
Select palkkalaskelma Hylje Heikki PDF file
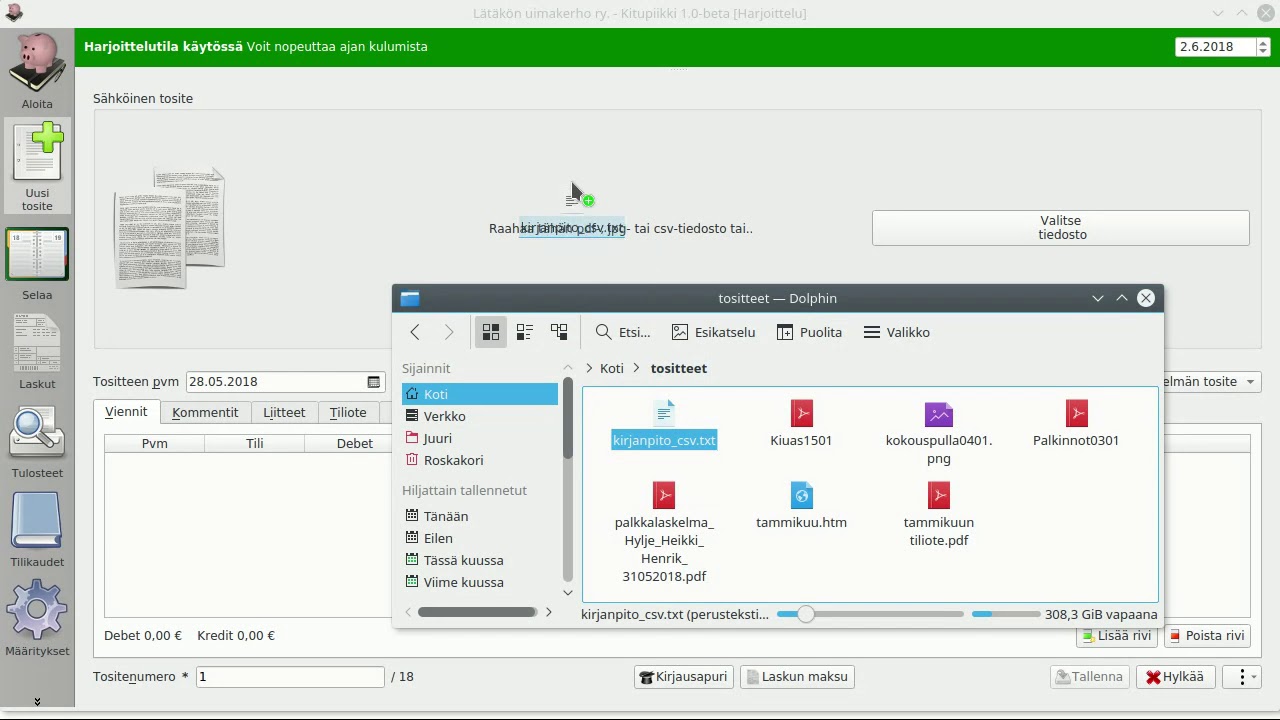pyautogui.click(x=664, y=533)
